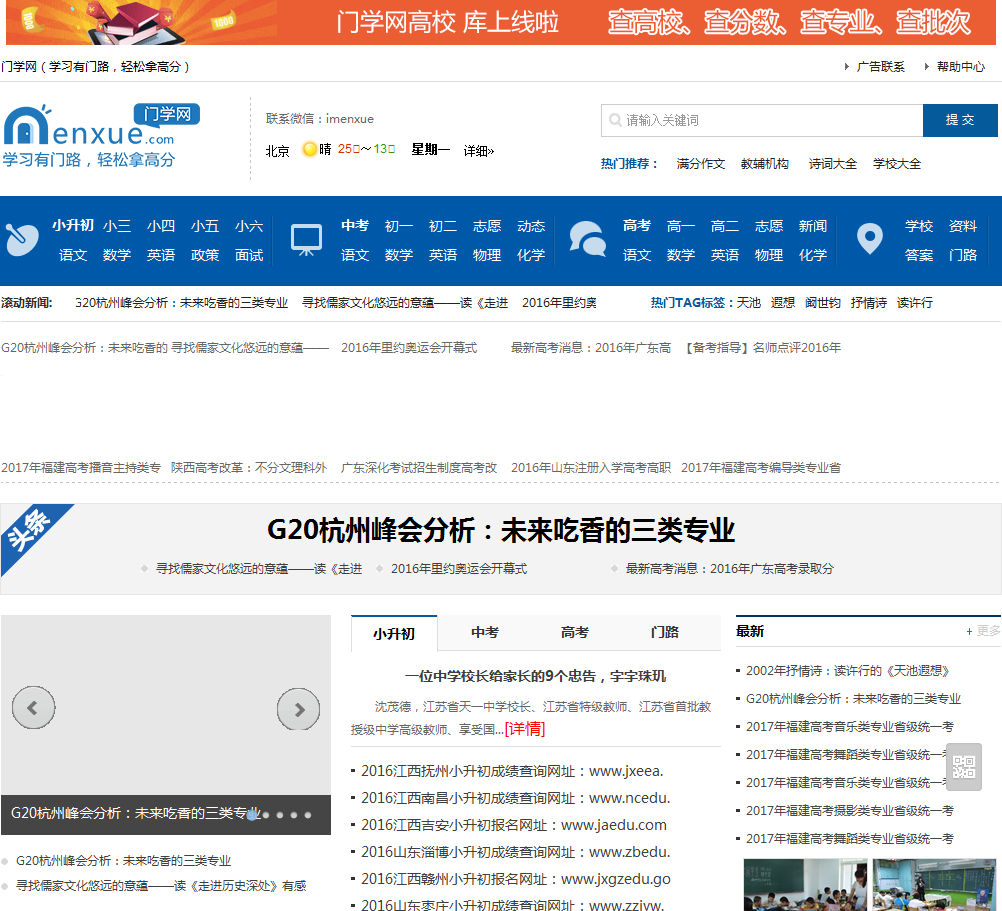Viewport: 1002px width, 911px height.
Task: Open 广东深化考试招生制度高考改 link
Action: click(419, 468)
